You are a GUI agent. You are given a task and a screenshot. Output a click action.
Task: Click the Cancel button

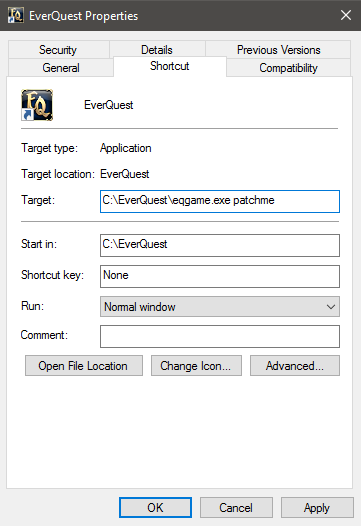tap(236, 507)
